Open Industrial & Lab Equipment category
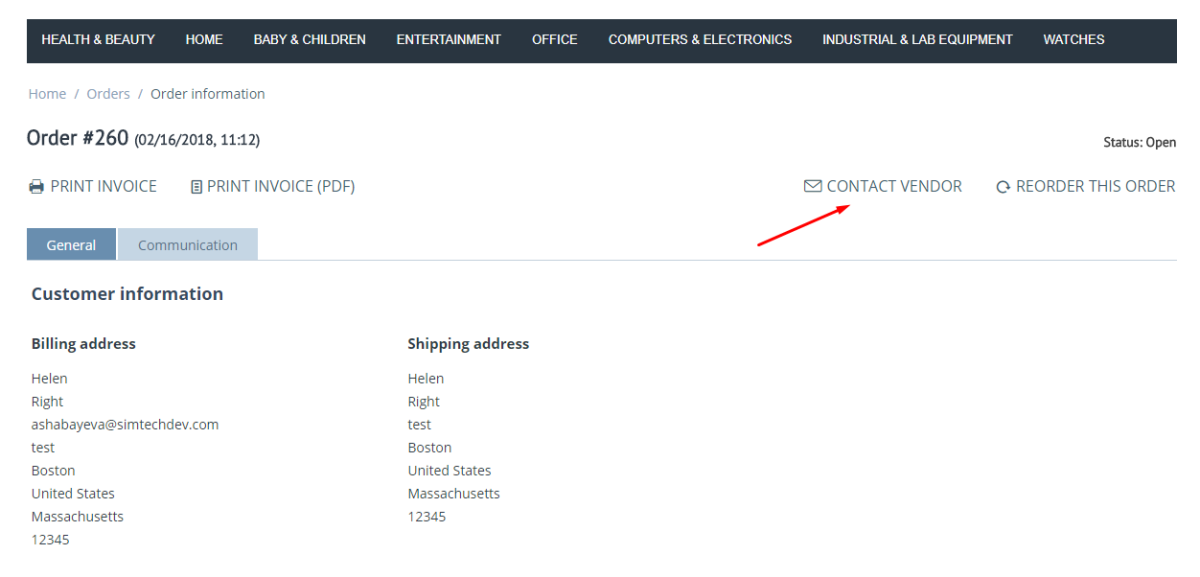The image size is (1200, 577). coord(917,40)
